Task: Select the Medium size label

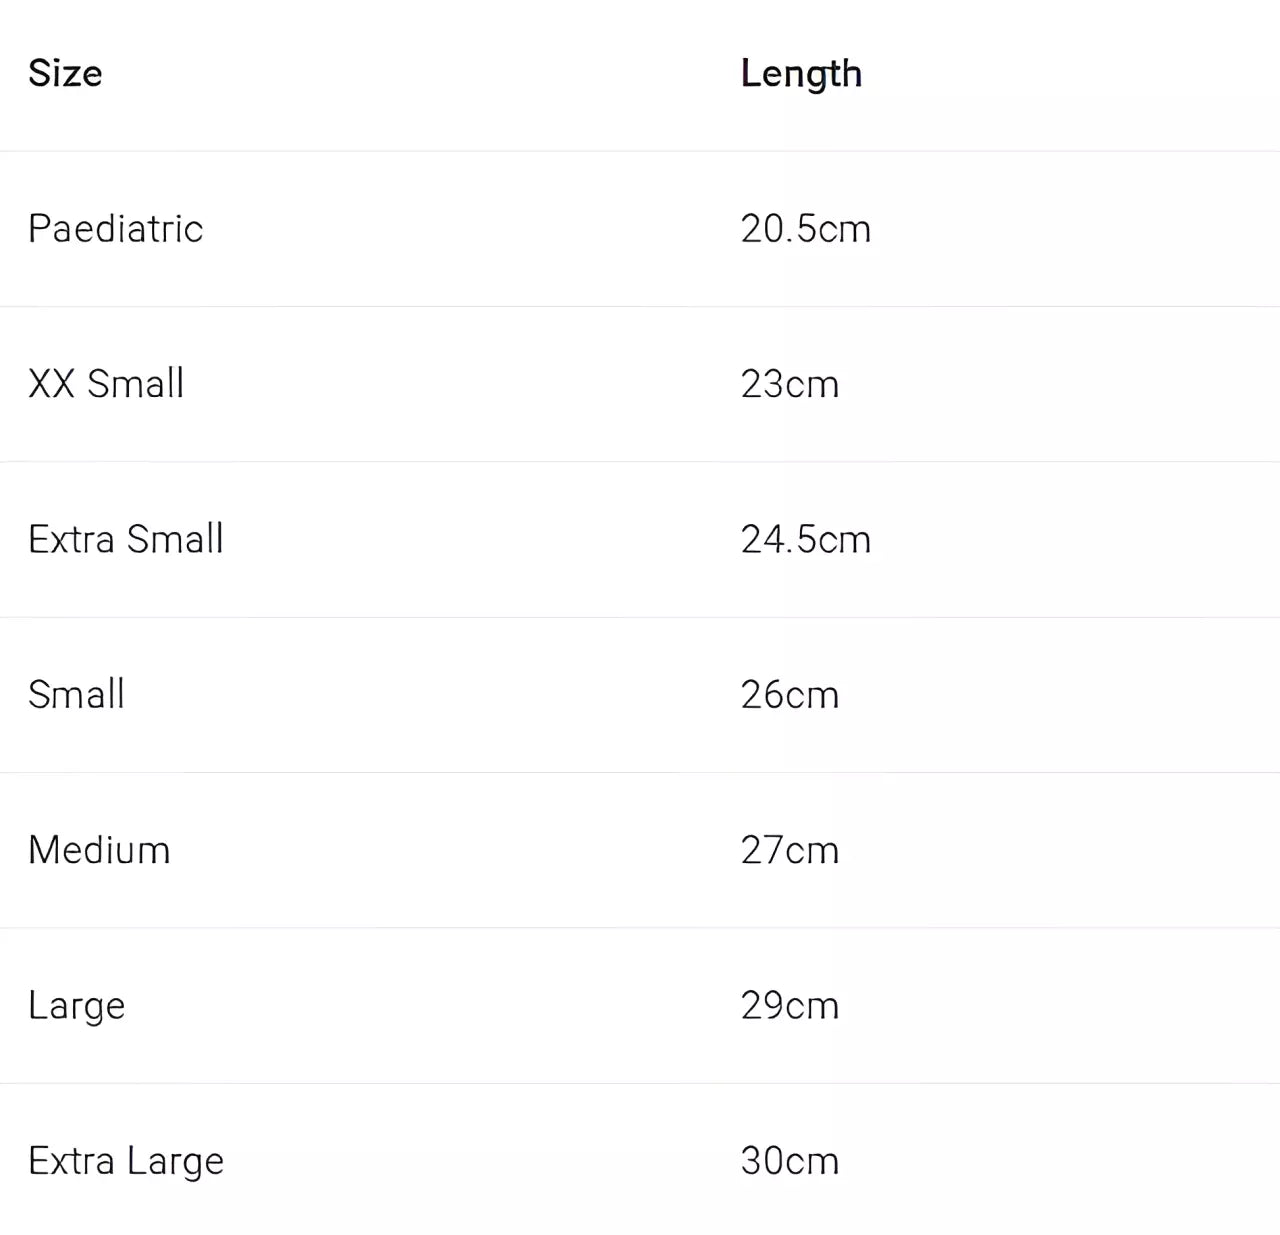Action: (x=99, y=850)
